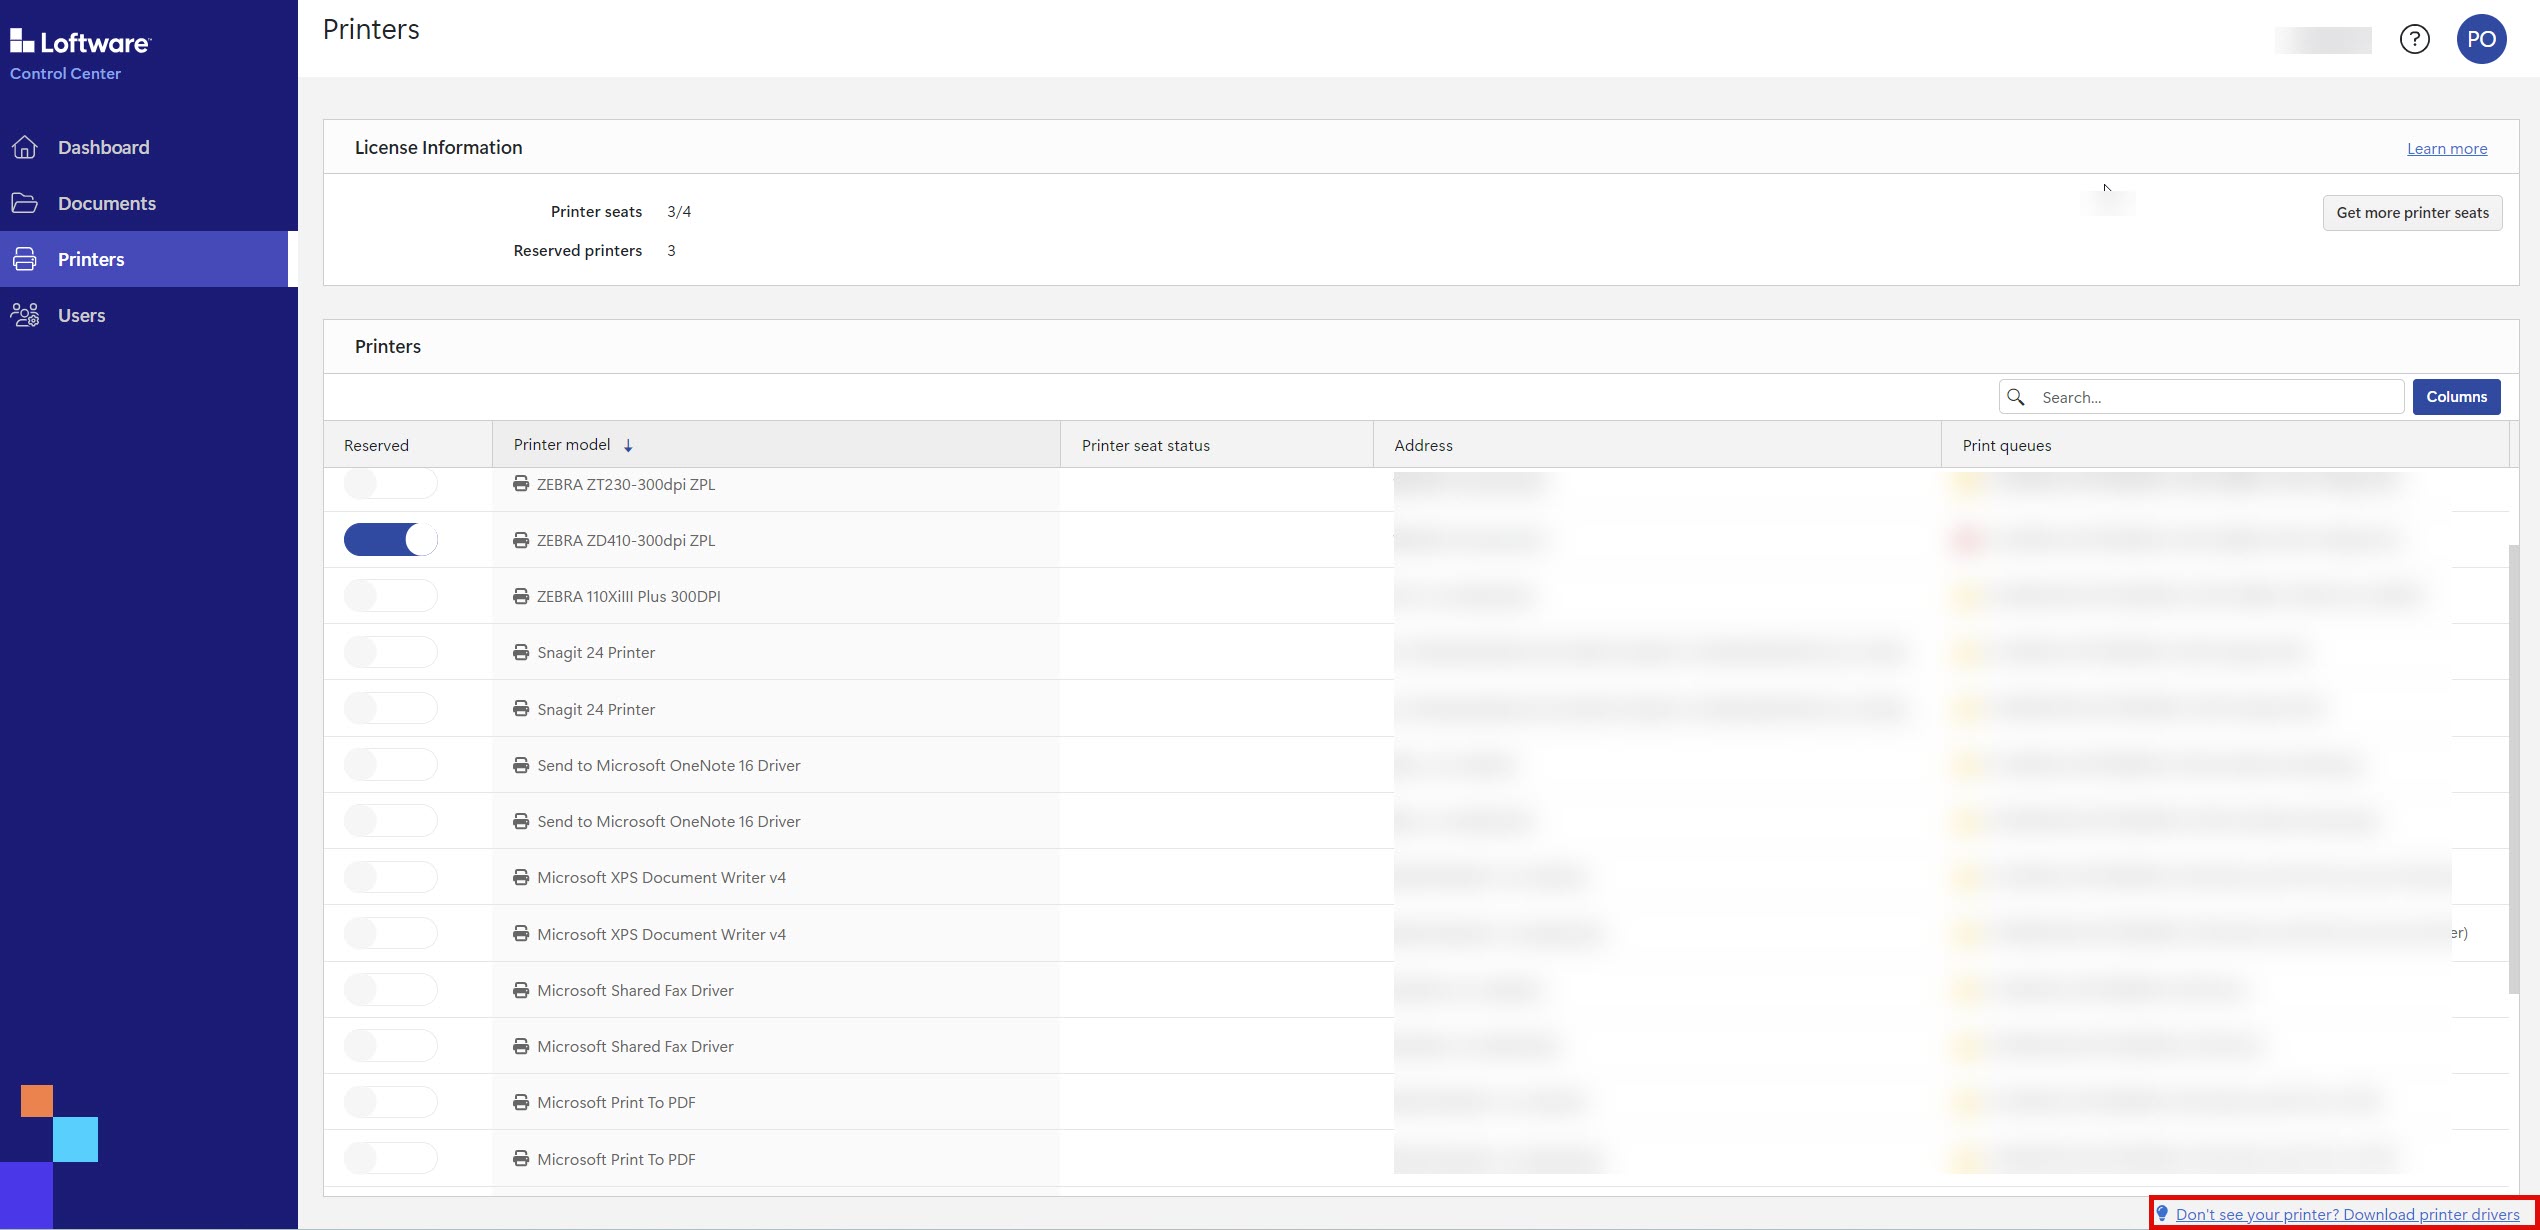
Task: Click the printer icon of first Microsoft Shared Fax Driver
Action: 521,990
